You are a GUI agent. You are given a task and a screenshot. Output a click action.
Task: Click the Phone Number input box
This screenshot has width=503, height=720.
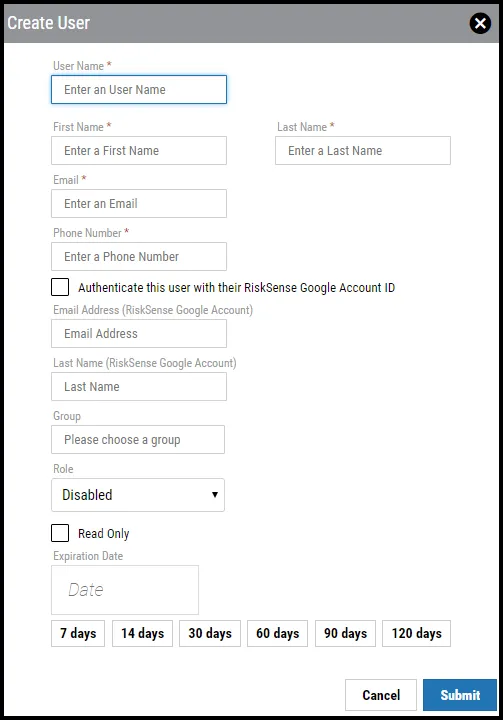139,256
